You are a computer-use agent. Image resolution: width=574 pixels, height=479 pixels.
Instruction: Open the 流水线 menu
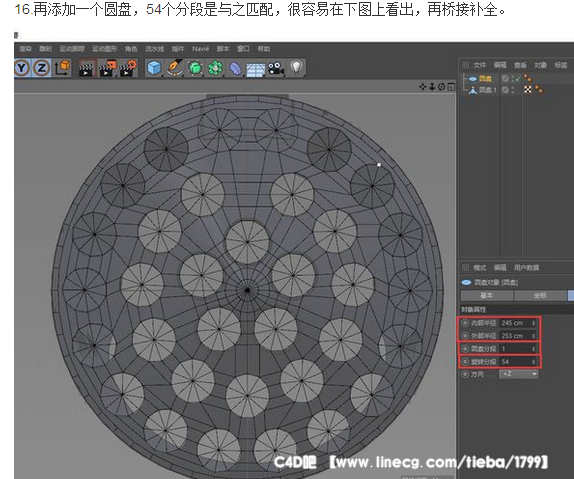(x=154, y=49)
